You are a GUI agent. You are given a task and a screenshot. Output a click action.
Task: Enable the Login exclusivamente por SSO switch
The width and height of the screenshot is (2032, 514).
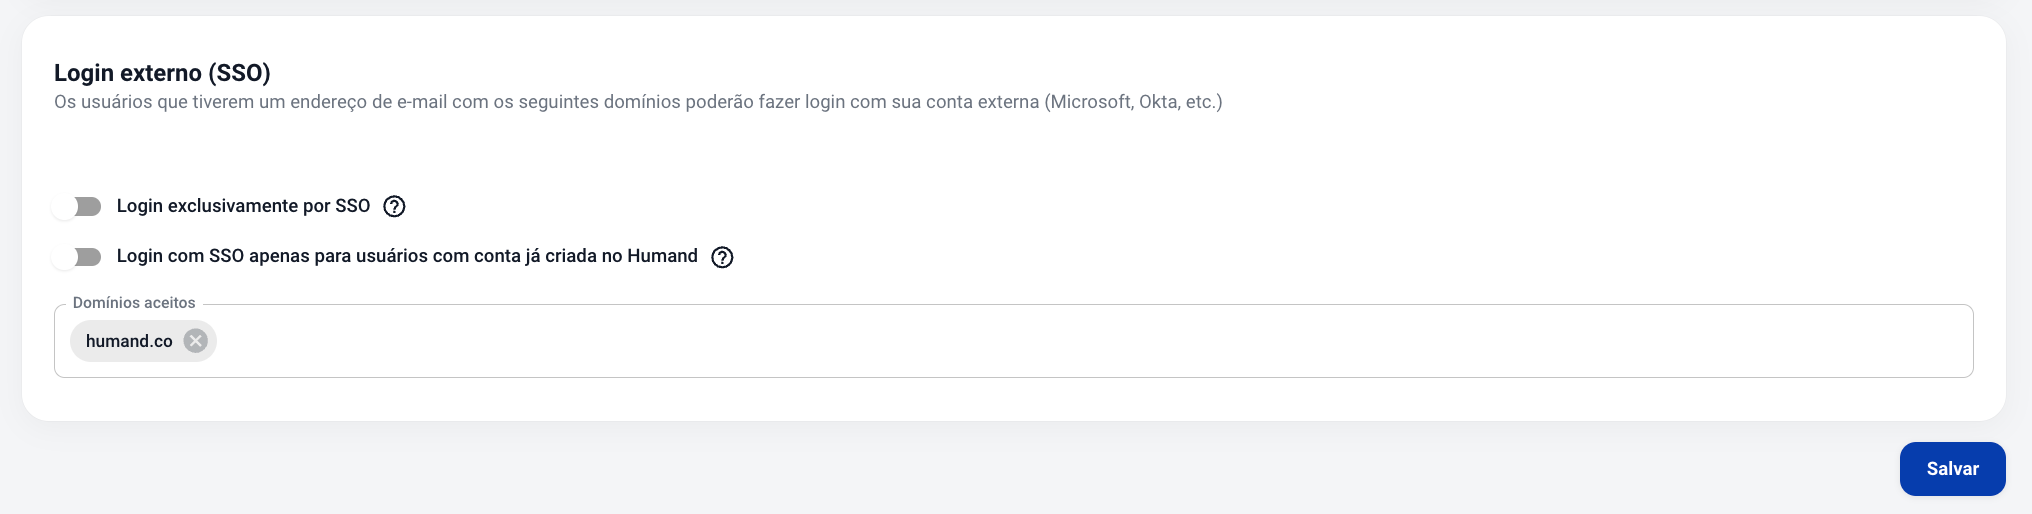point(77,206)
